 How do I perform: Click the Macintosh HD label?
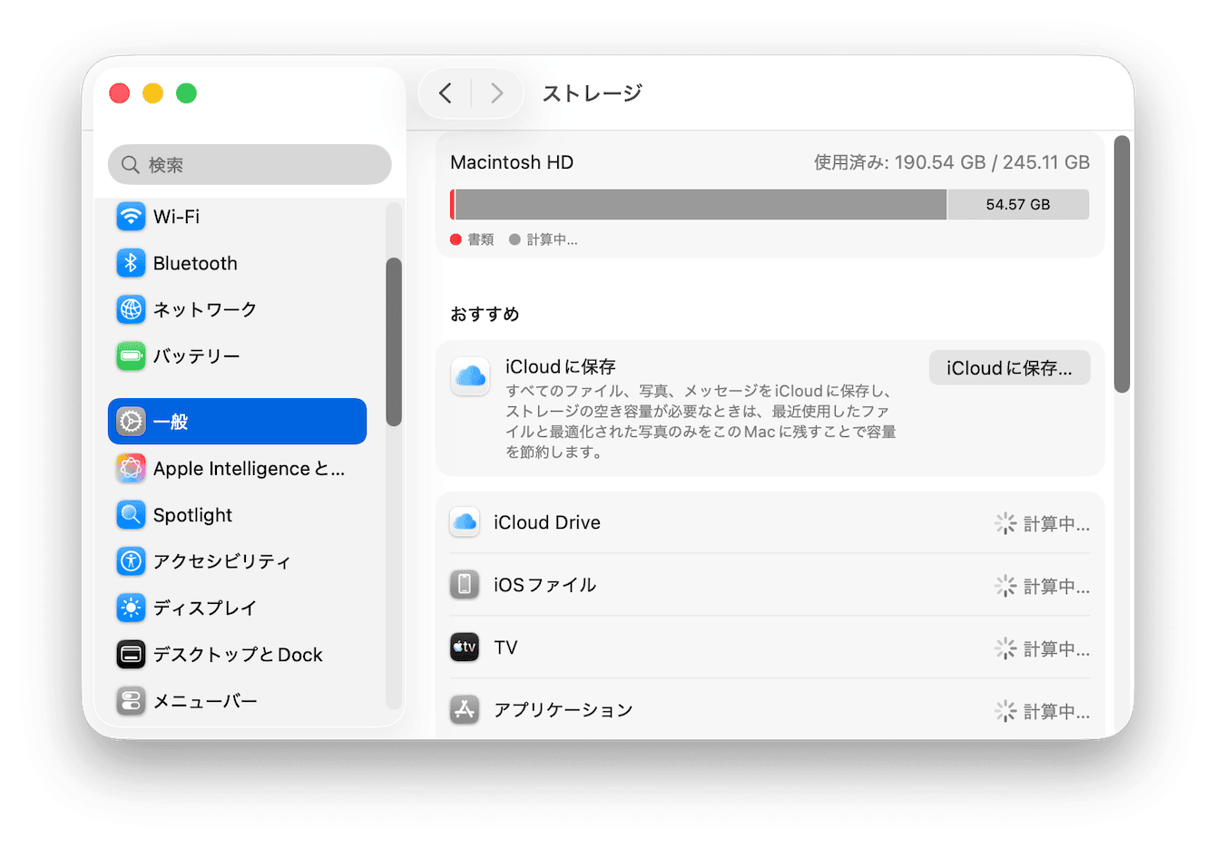[x=512, y=162]
